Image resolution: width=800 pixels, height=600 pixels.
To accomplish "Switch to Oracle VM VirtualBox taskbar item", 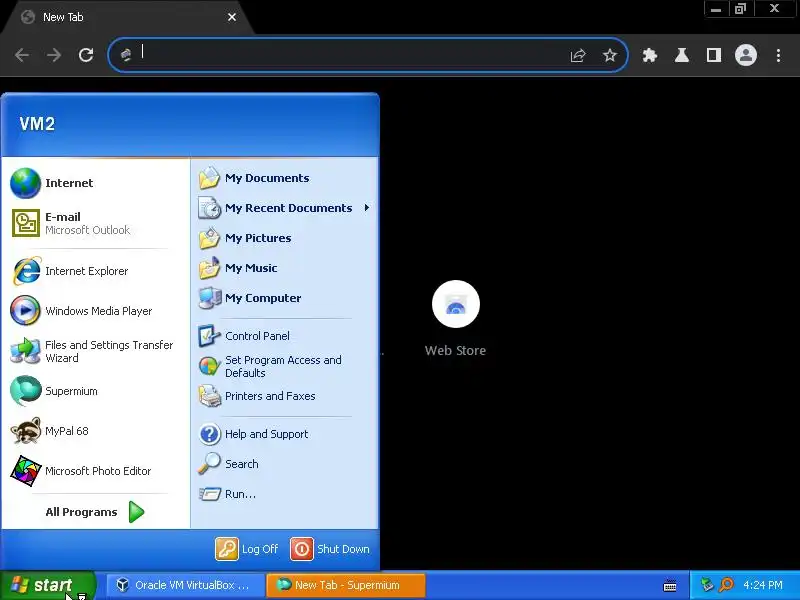I will (x=185, y=585).
